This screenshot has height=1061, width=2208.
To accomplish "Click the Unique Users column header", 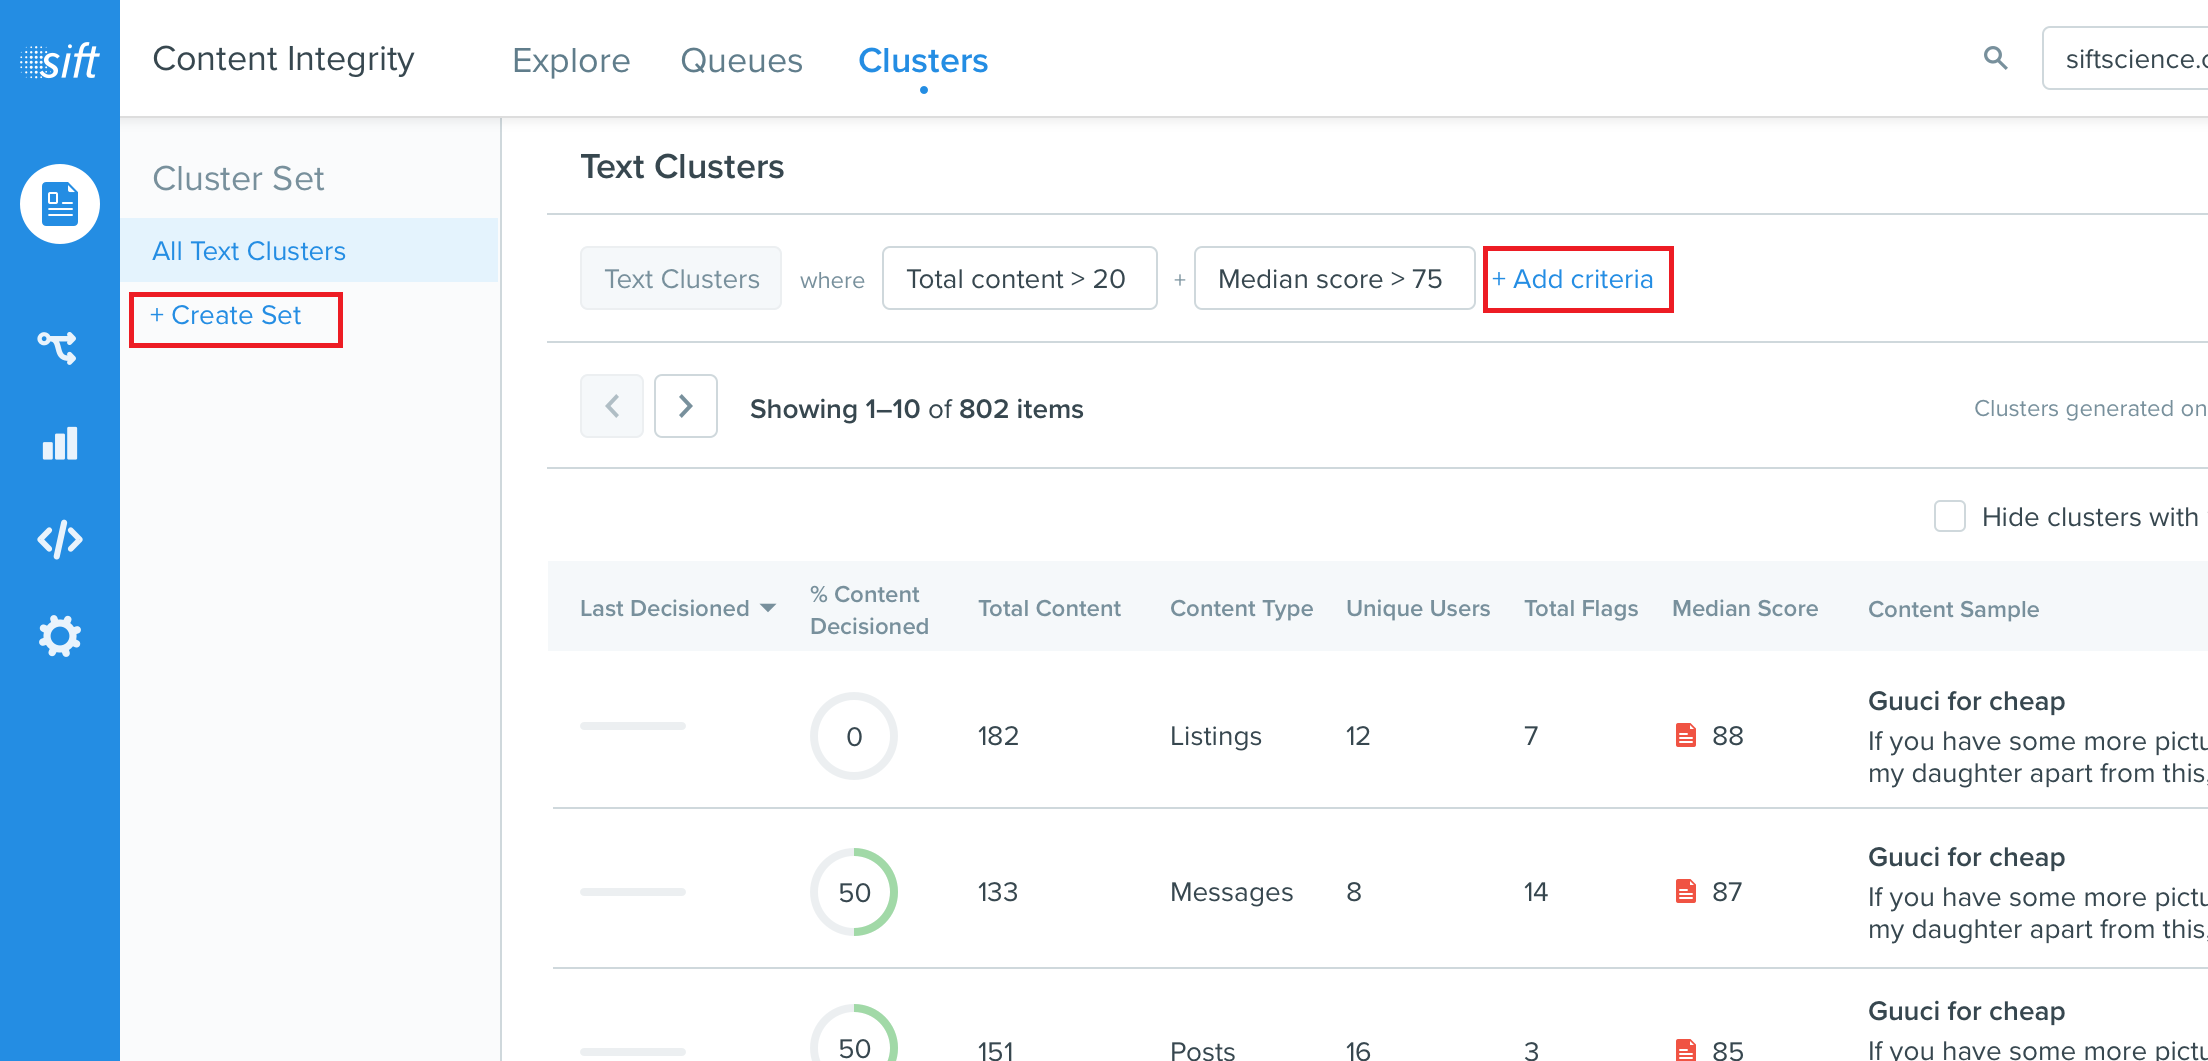I will pos(1418,608).
